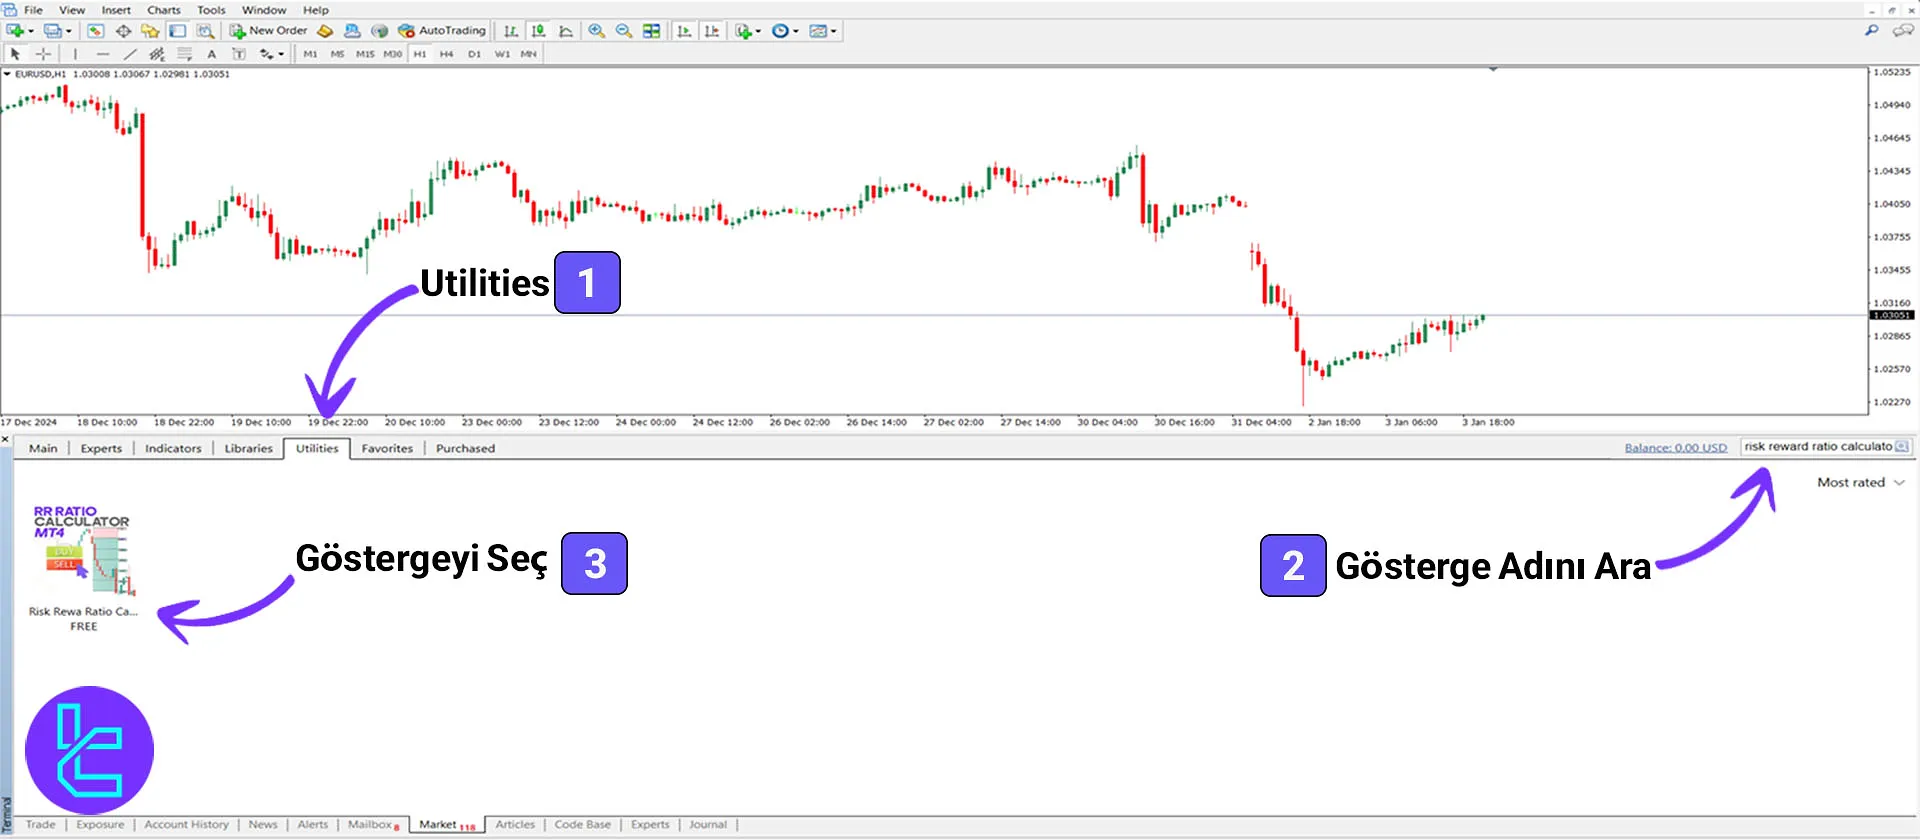Select the Risk Reward Ratio Calculator thumbnail
Viewport: 1920px width, 840px height.
[x=84, y=552]
